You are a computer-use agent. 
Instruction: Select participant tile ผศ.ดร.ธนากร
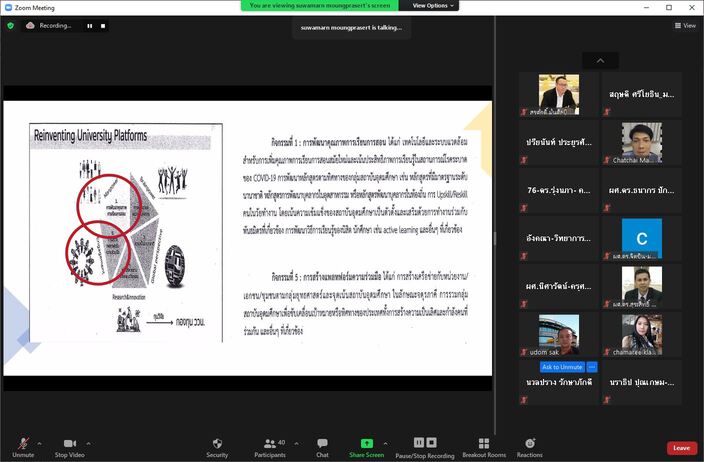(642, 190)
